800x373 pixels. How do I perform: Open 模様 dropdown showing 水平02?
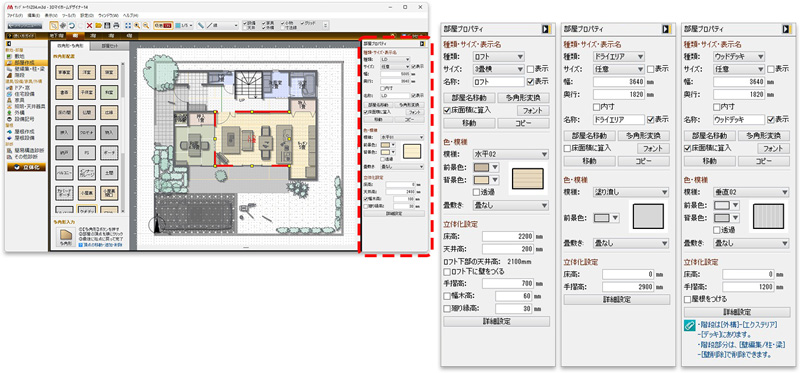tap(511, 154)
